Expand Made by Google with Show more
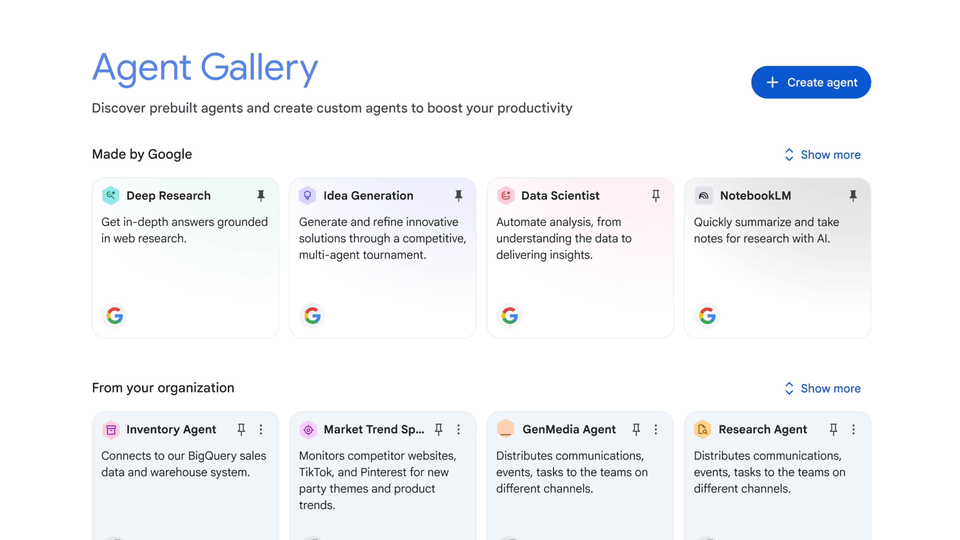Image resolution: width=960 pixels, height=540 pixels. 822,155
